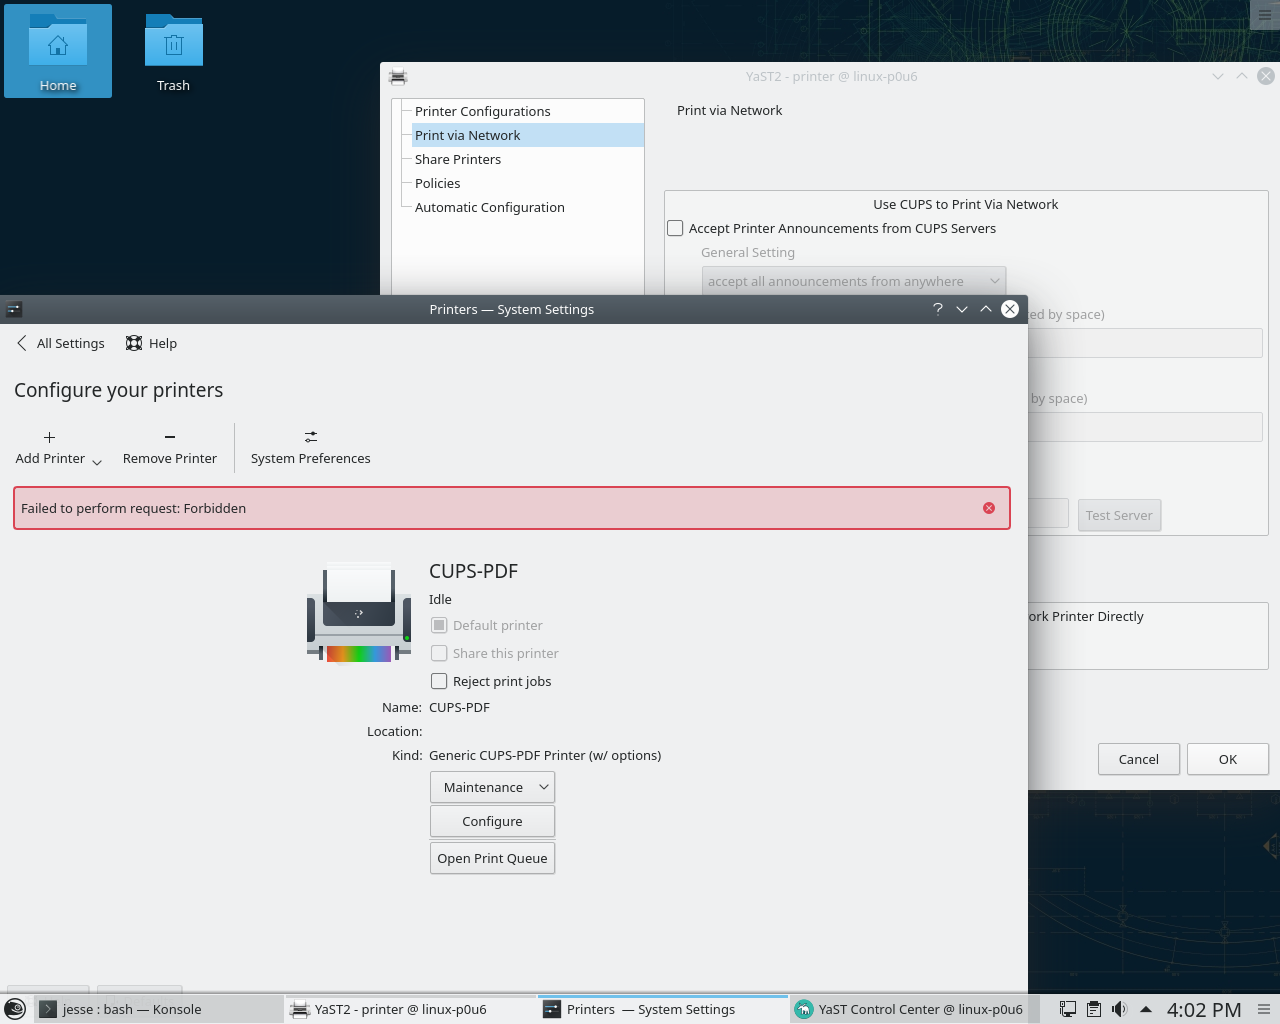1280x1024 pixels.
Task: Go back to All Settings
Action: (x=60, y=343)
